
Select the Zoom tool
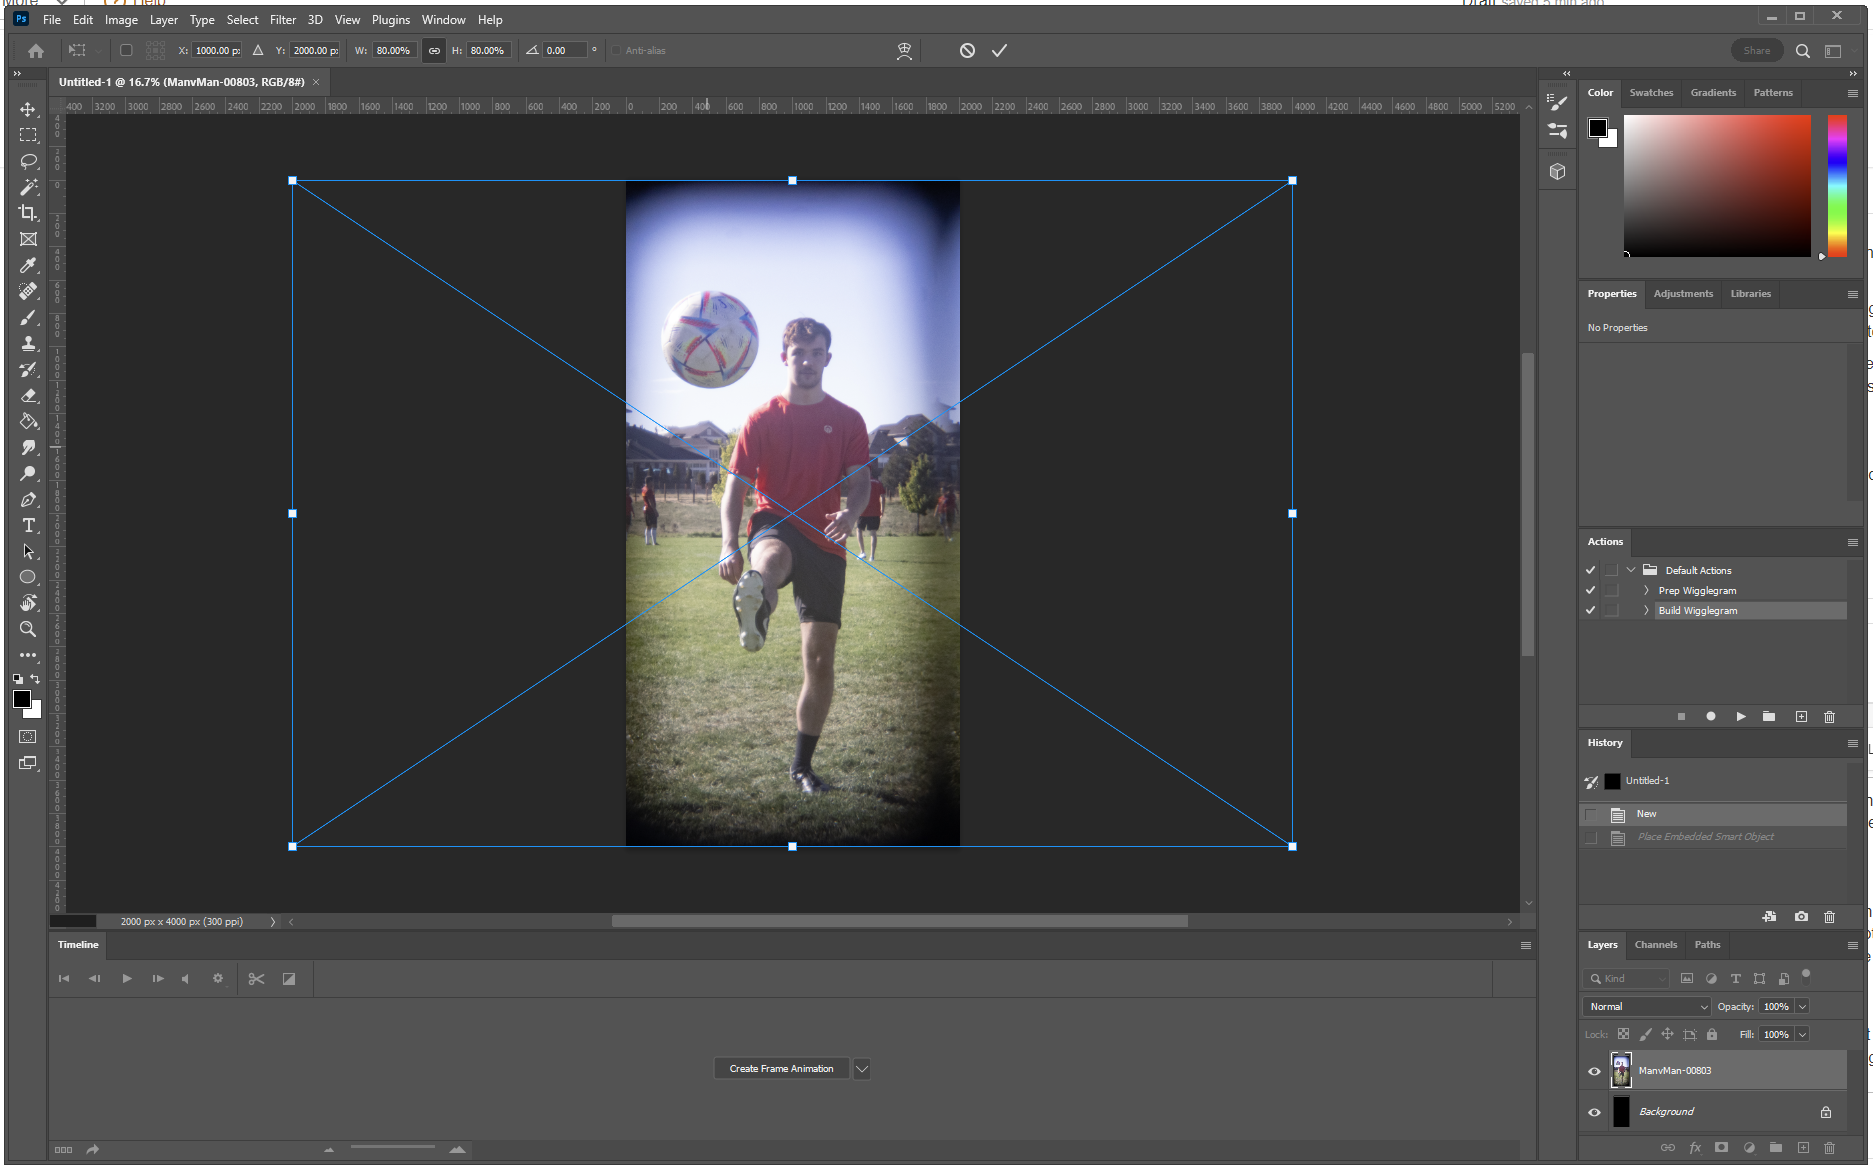pyautogui.click(x=28, y=629)
